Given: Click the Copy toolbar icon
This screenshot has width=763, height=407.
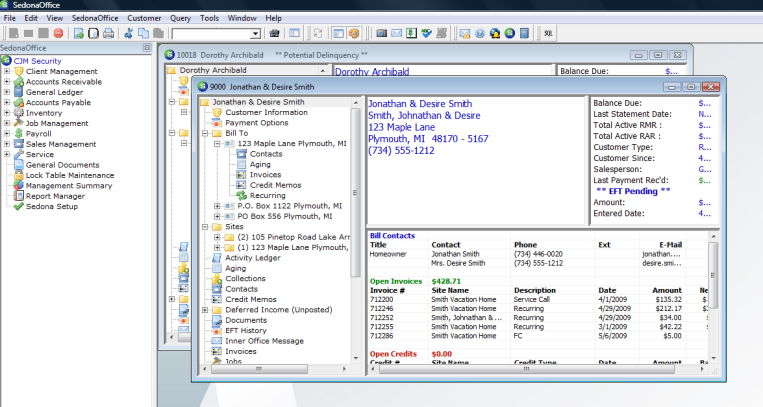Looking at the screenshot, I should [144, 34].
